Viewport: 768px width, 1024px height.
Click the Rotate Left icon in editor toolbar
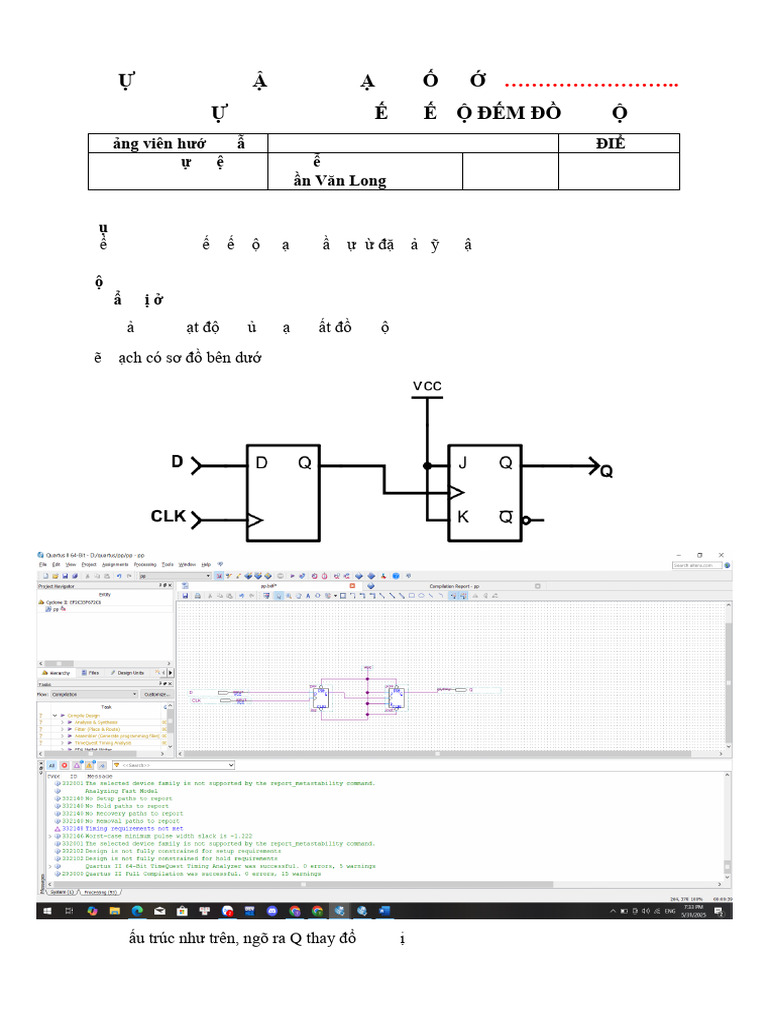point(494,596)
